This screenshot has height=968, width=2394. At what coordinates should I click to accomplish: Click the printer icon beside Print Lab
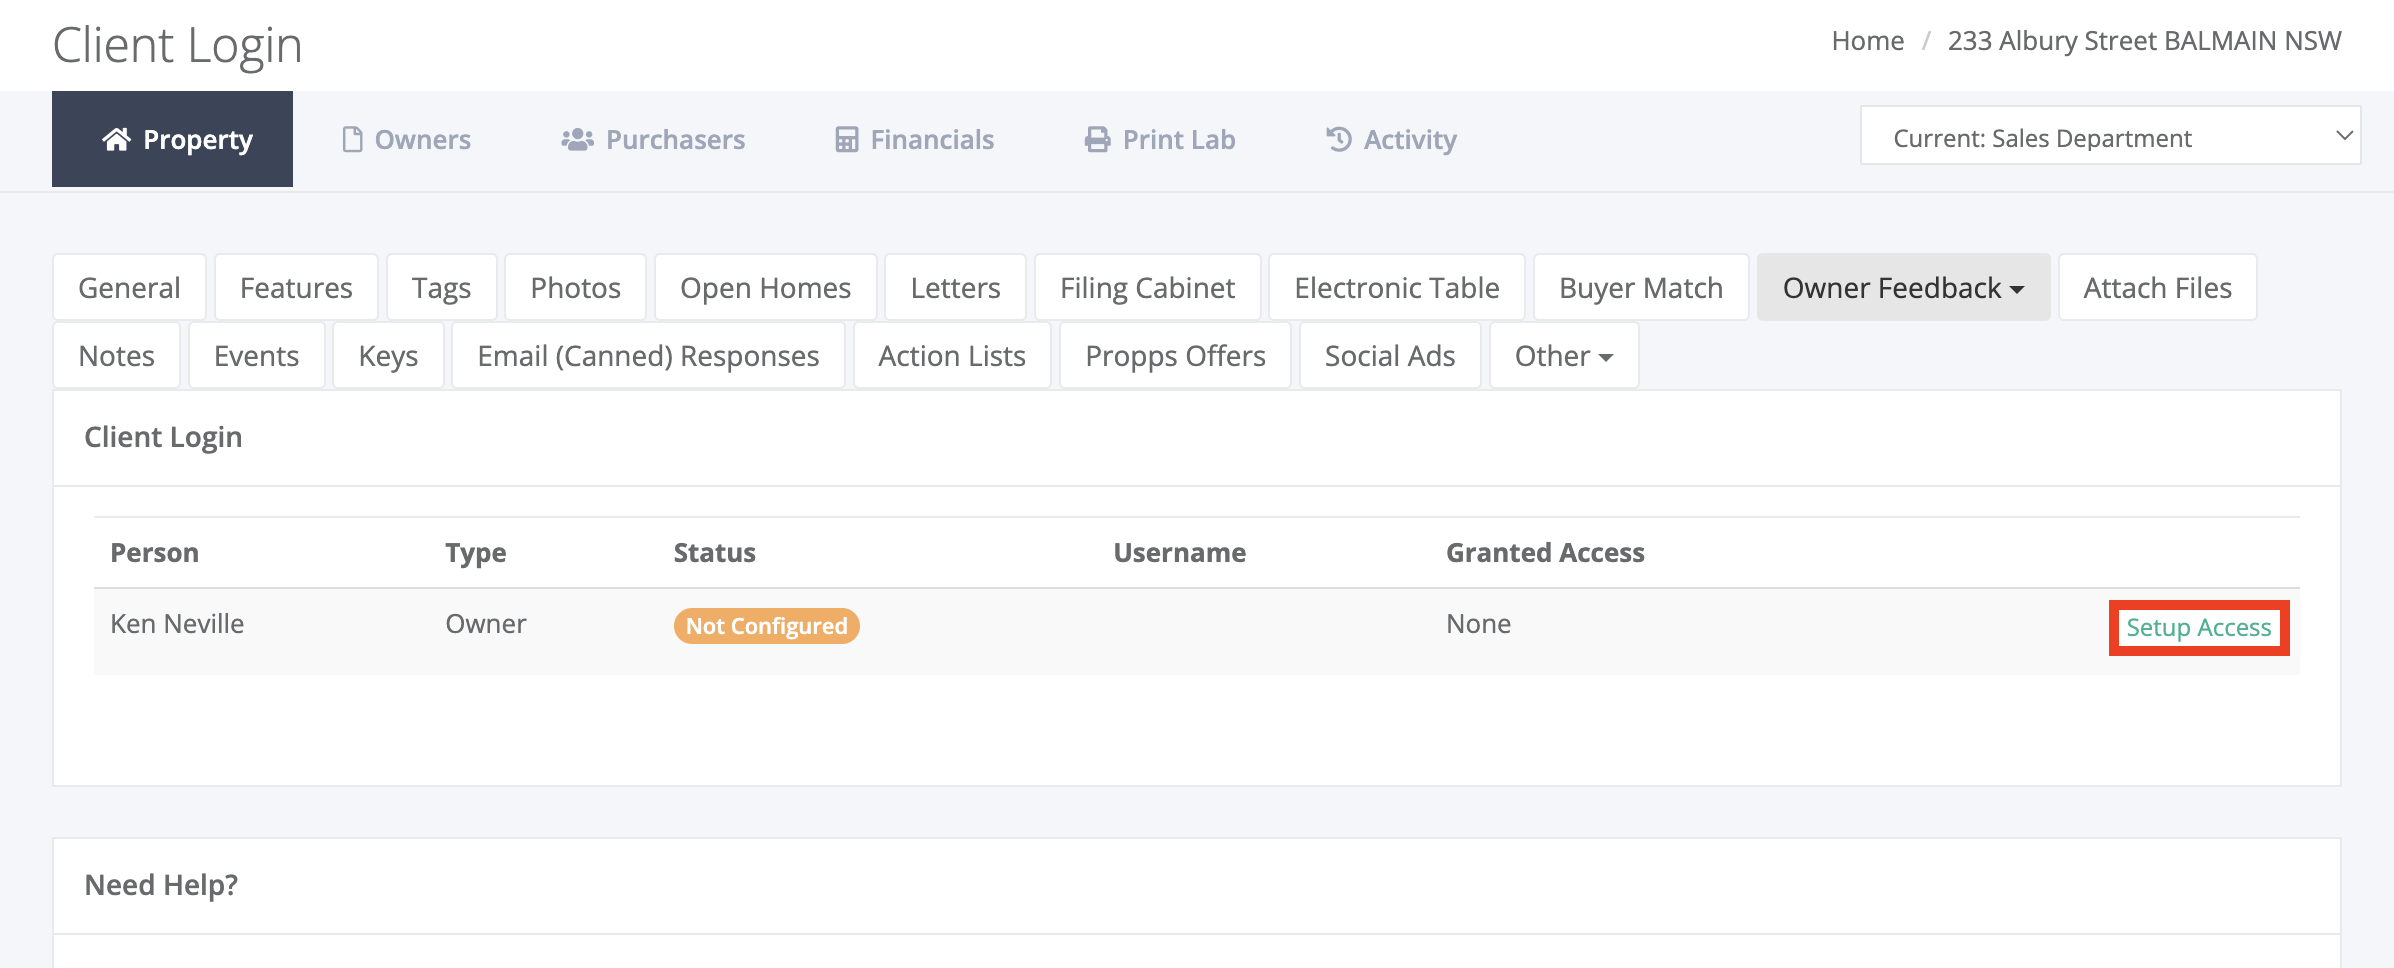point(1097,139)
